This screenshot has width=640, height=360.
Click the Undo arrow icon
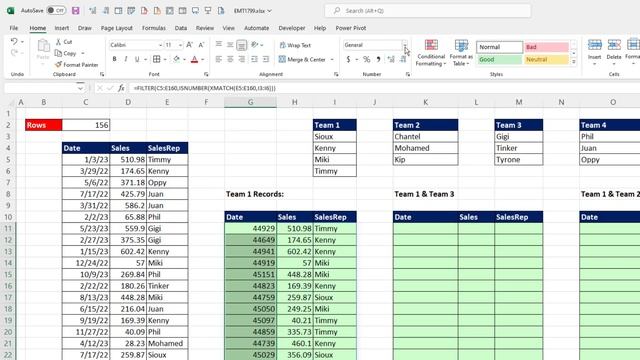point(14,42)
